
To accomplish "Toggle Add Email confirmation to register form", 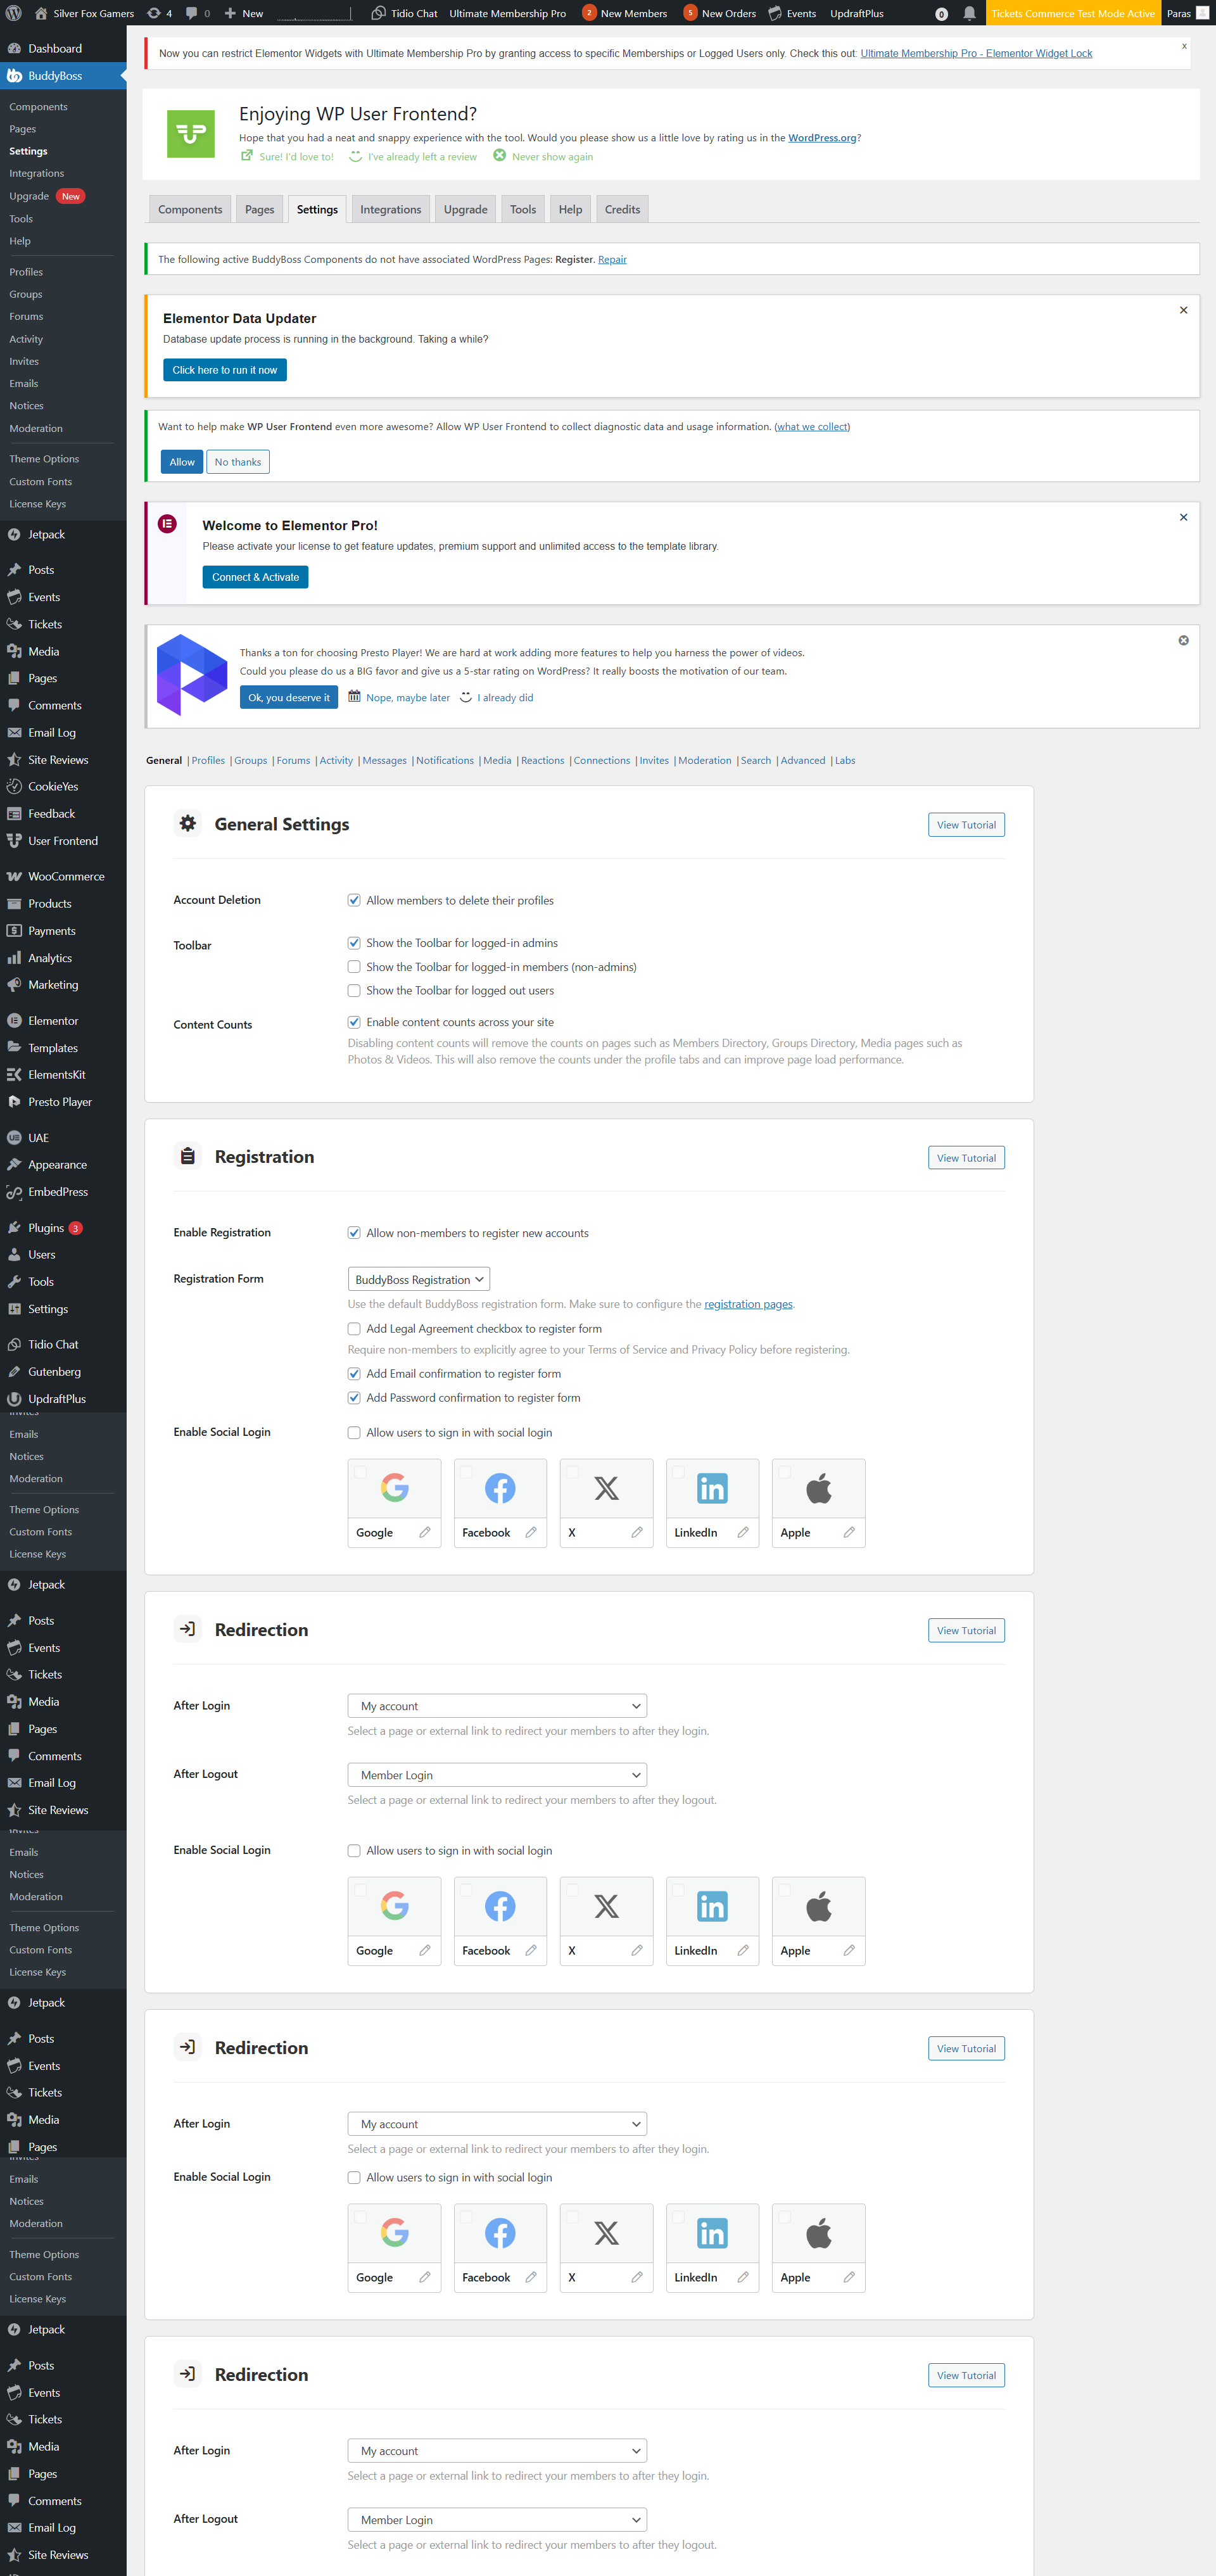I will click(x=354, y=1373).
